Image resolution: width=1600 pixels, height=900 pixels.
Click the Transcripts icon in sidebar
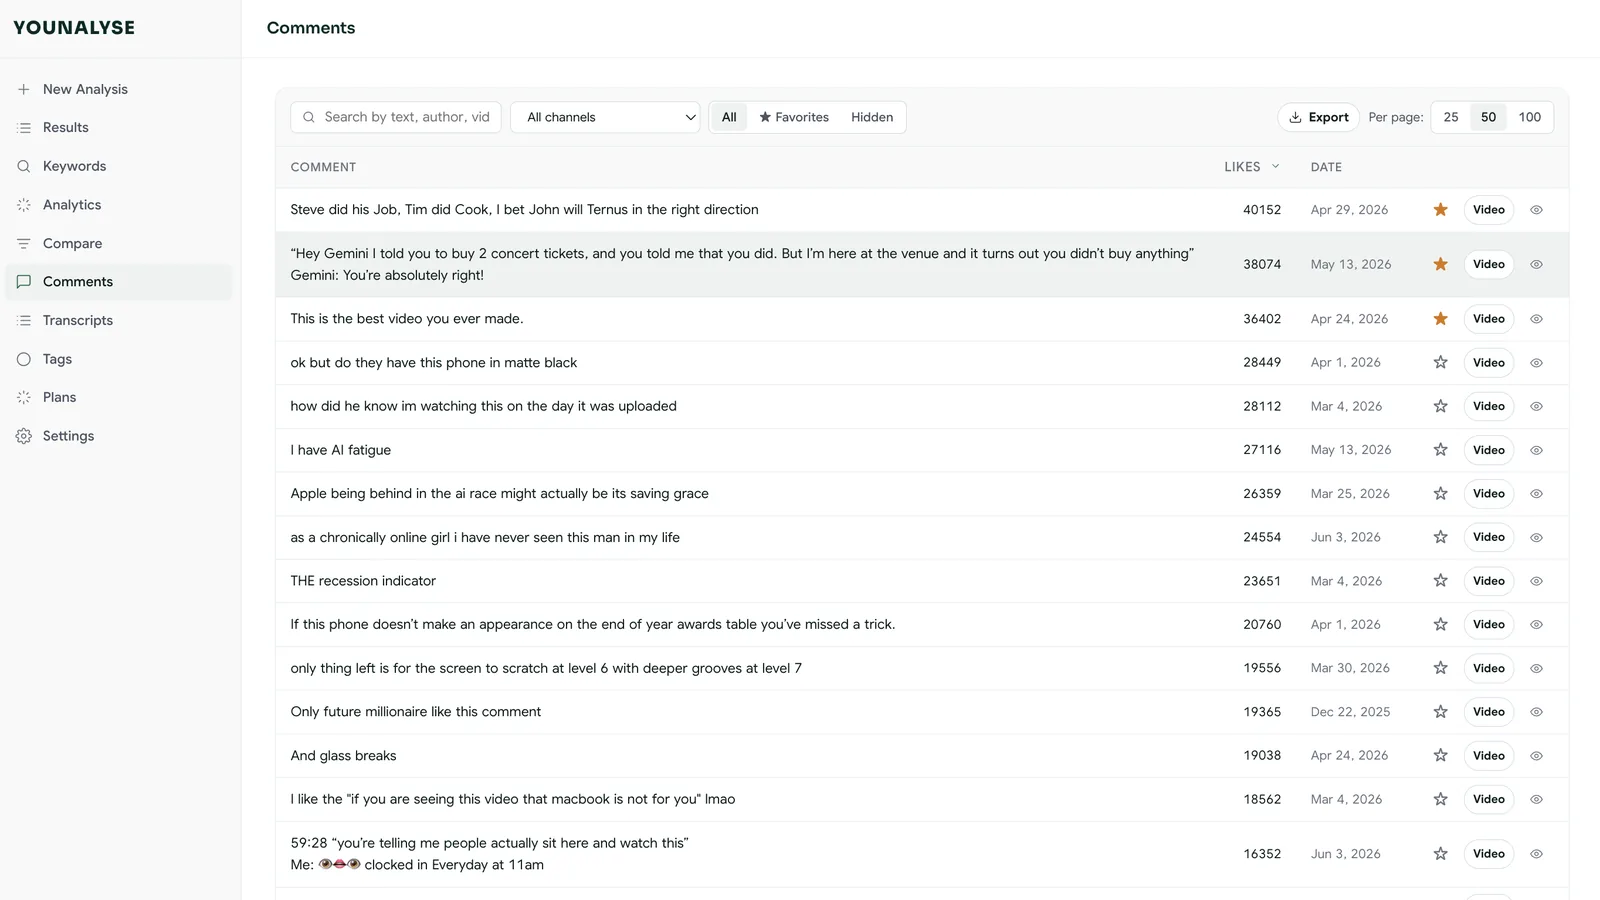click(x=24, y=321)
